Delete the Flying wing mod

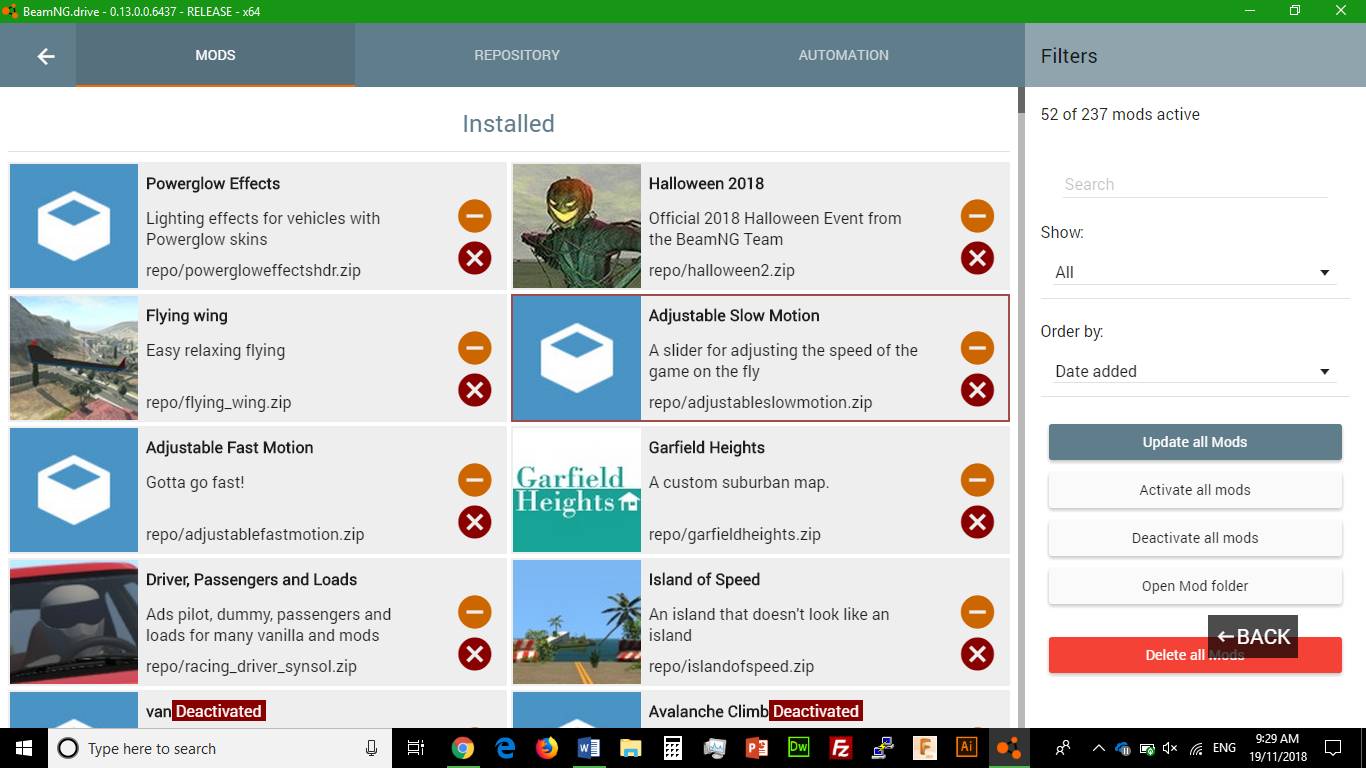475,390
